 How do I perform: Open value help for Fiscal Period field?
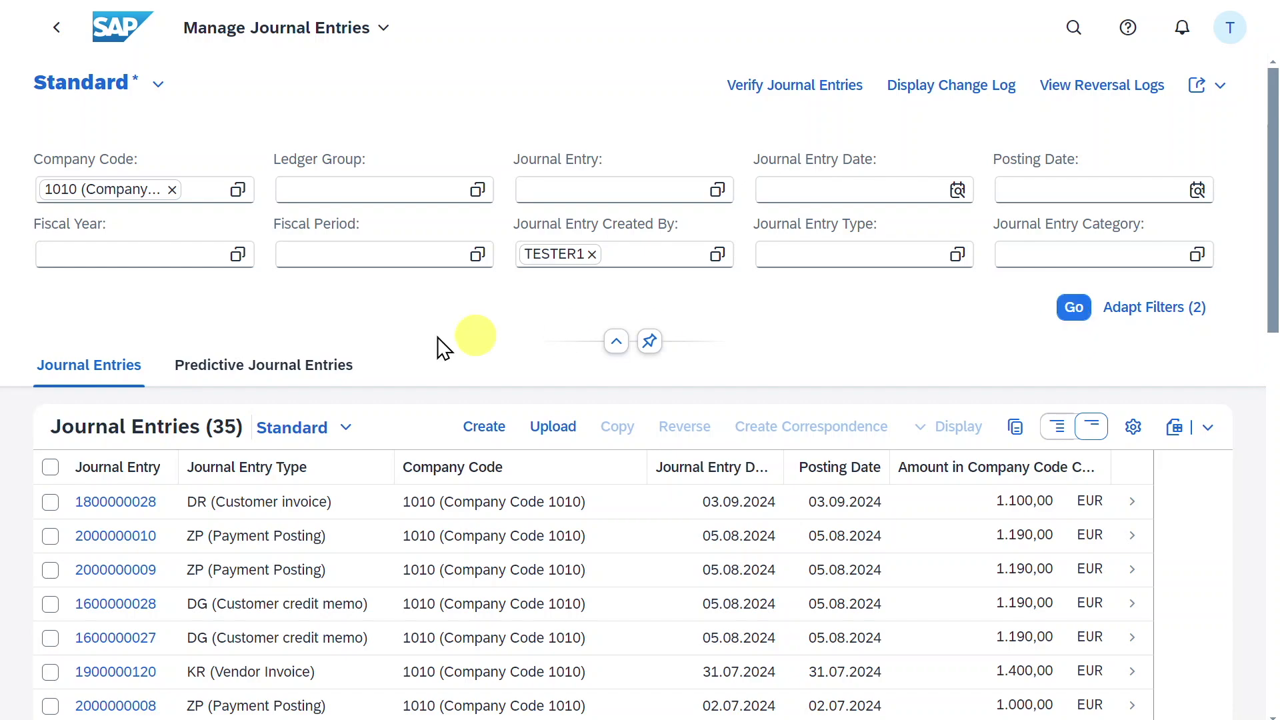(x=478, y=255)
